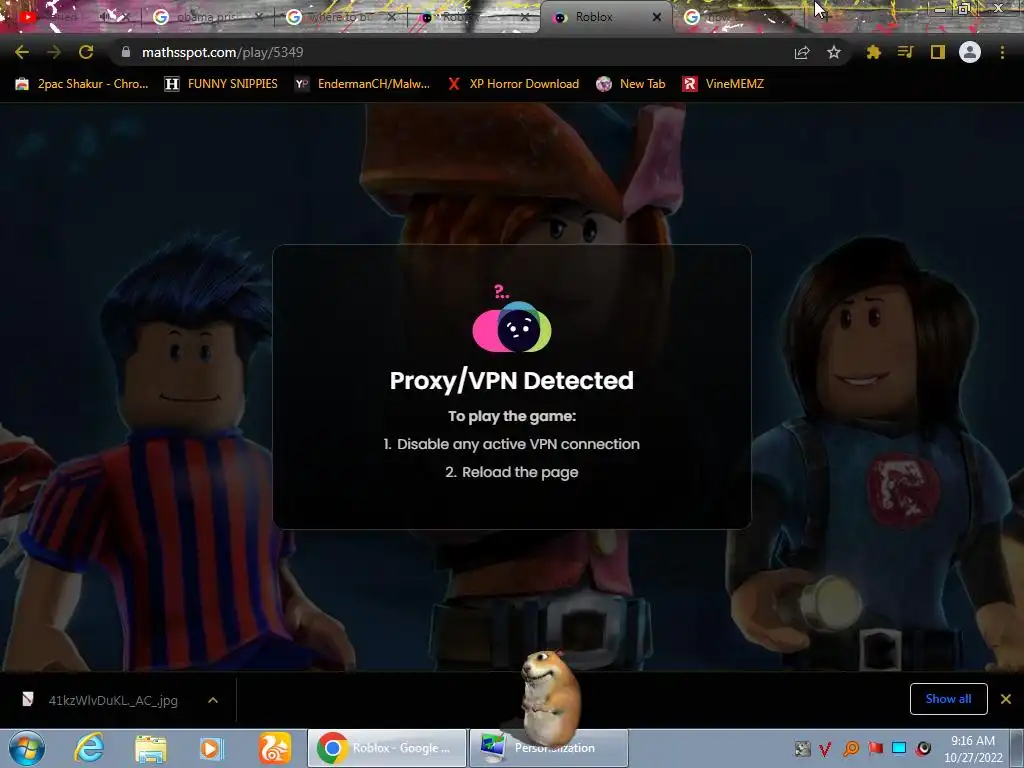1024x768 pixels.
Task: Click the forward navigation arrow
Action: pos(54,52)
